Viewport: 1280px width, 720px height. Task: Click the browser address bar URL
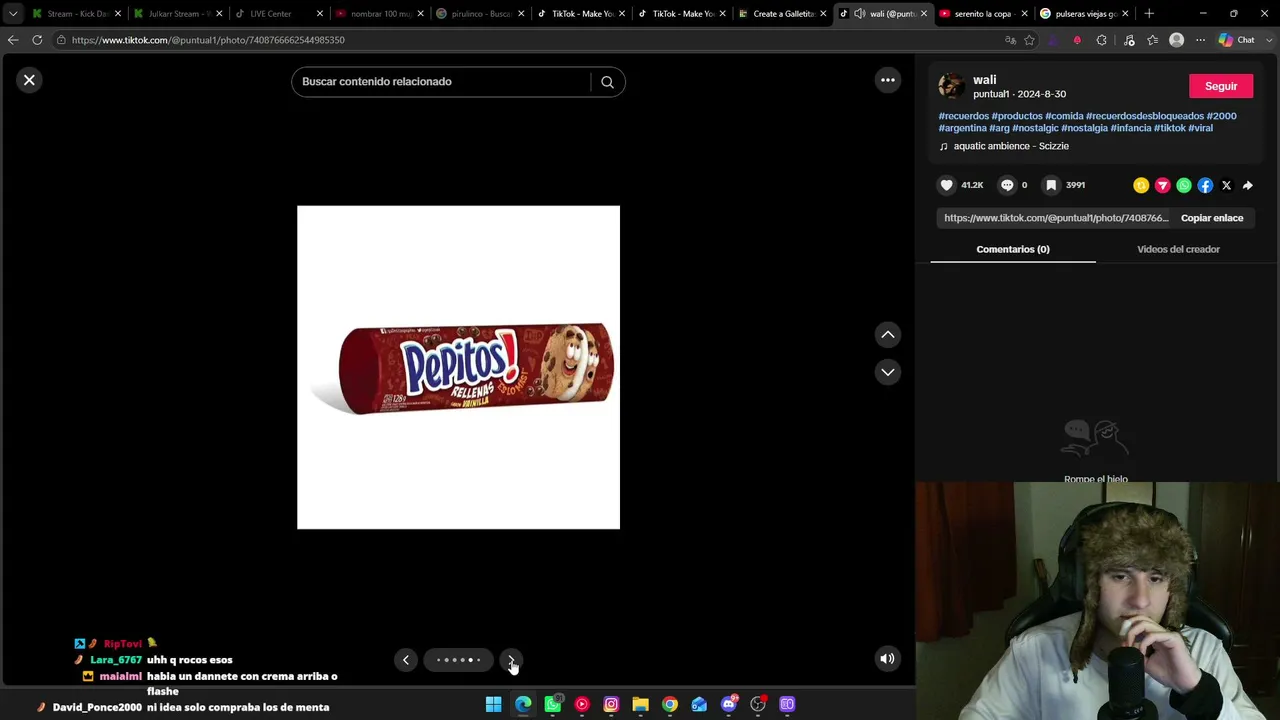[x=208, y=40]
